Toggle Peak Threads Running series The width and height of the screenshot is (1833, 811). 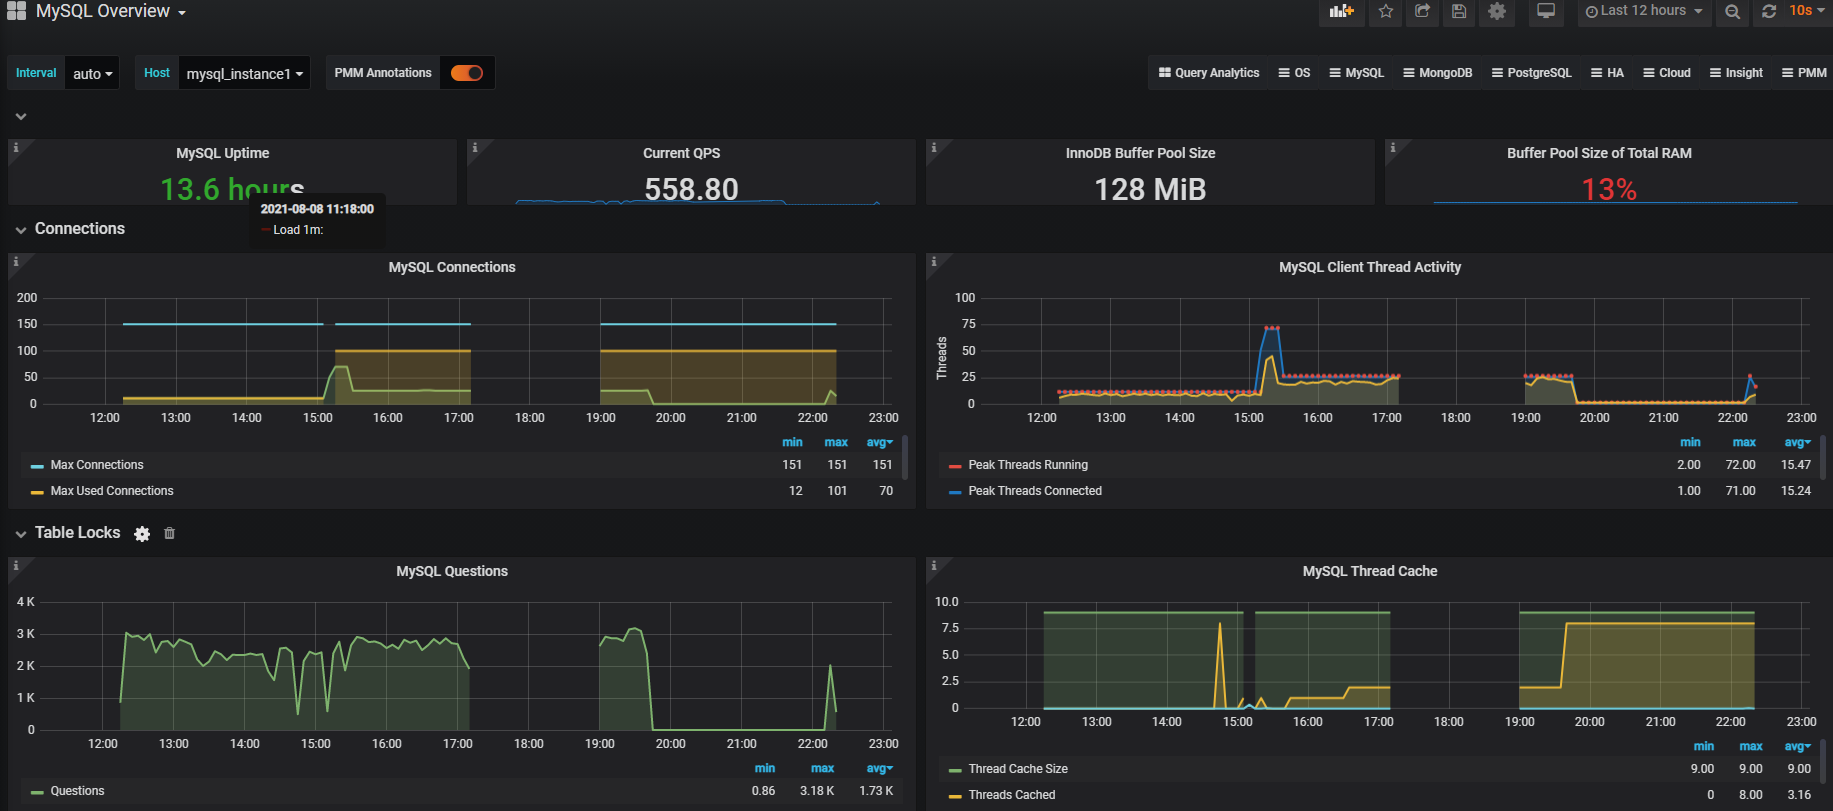click(1028, 465)
